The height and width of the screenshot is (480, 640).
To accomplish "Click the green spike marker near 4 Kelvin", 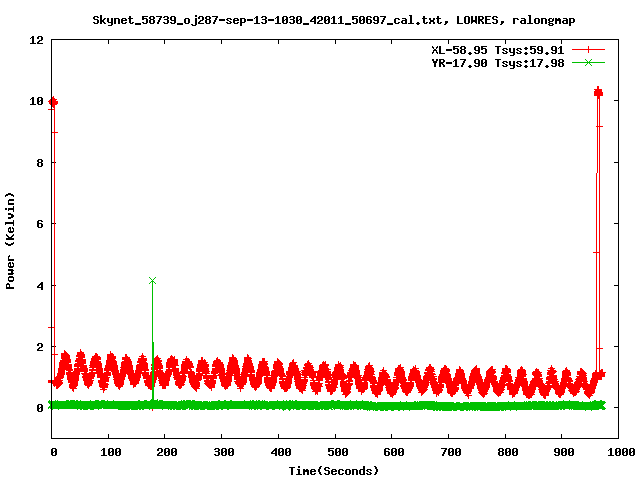I will tap(152, 281).
